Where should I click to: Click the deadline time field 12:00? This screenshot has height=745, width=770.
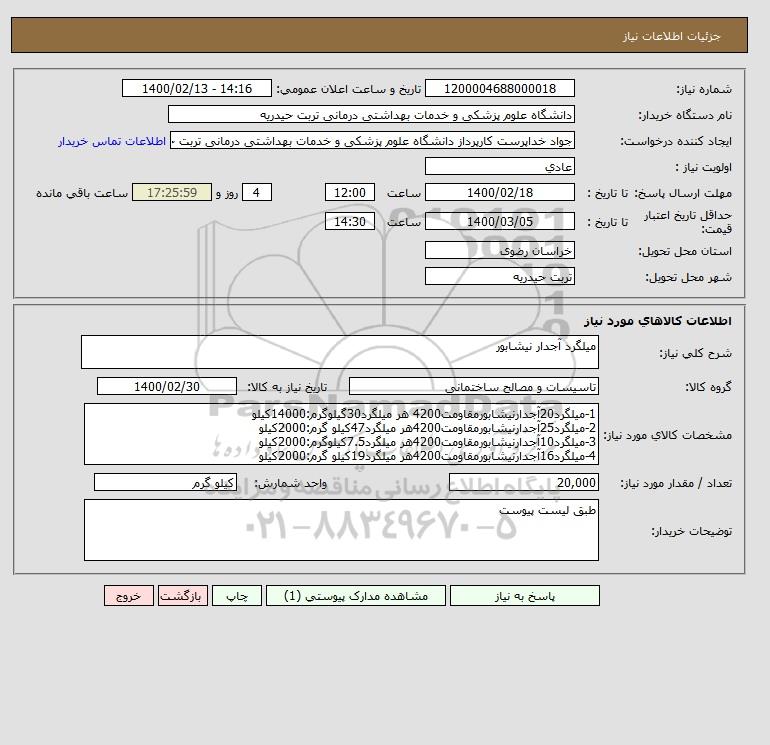pyautogui.click(x=350, y=193)
